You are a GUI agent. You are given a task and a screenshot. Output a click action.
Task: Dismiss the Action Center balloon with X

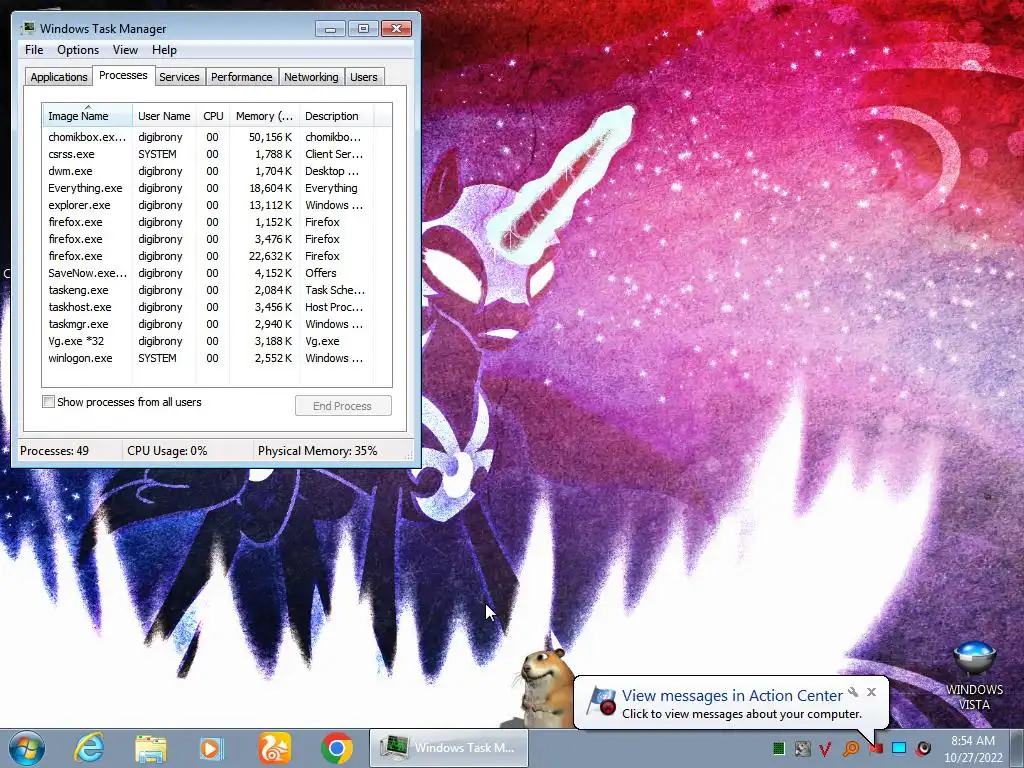pyautogui.click(x=871, y=692)
